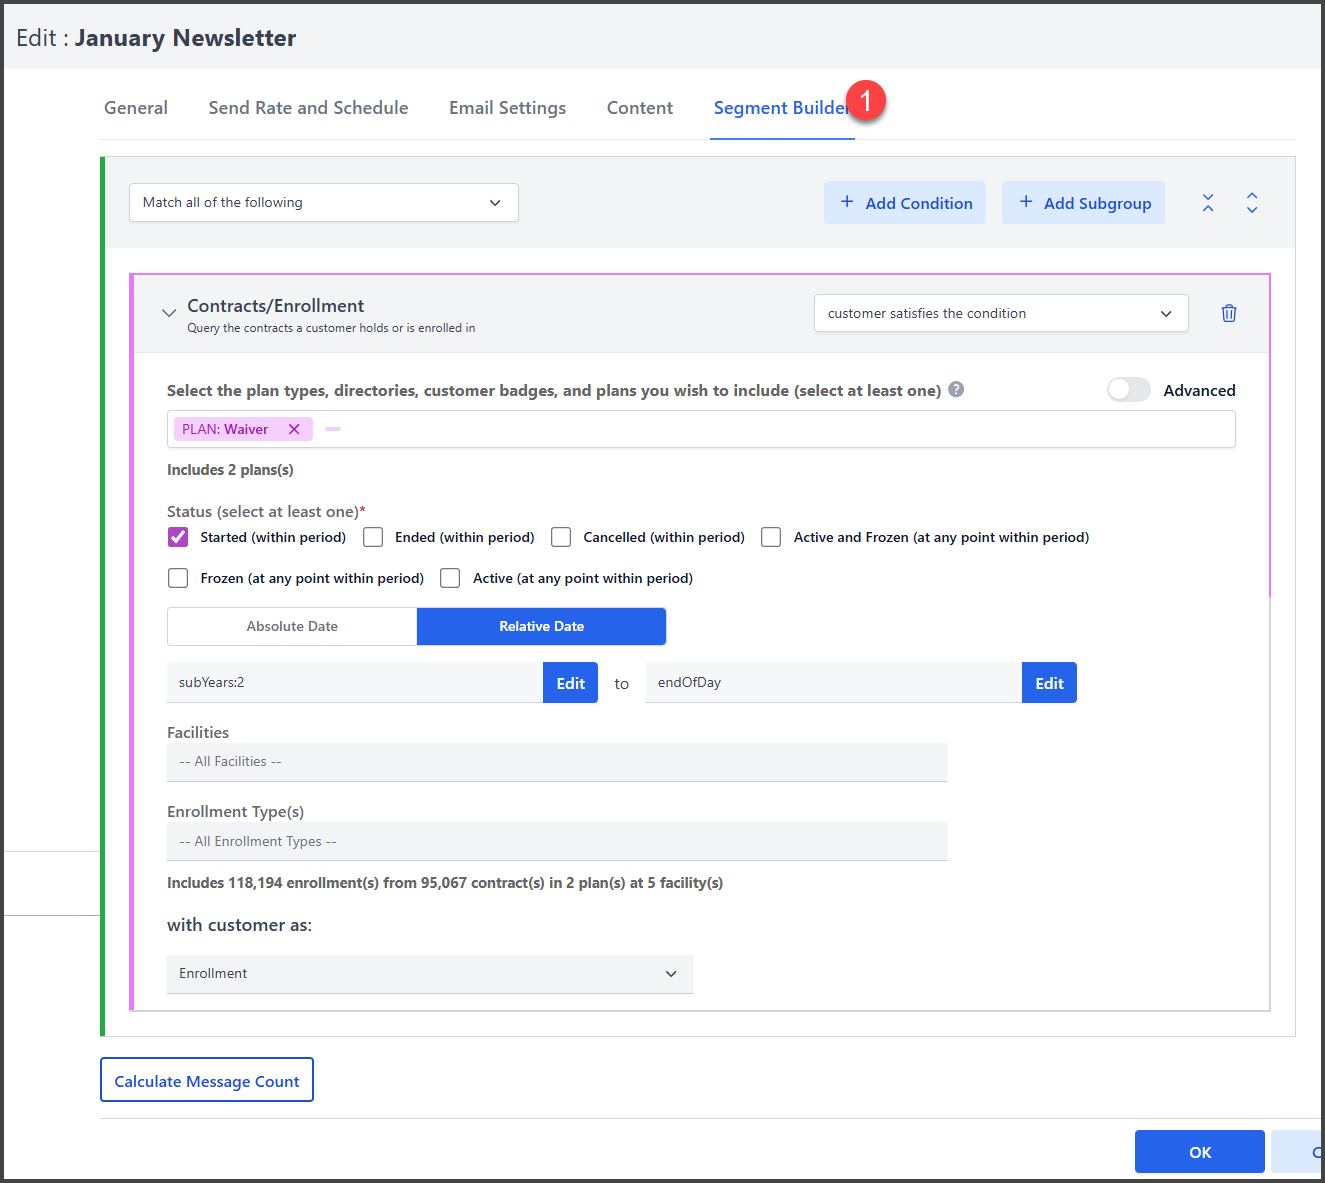Click Calculate Message Count button
The height and width of the screenshot is (1183, 1325).
pyautogui.click(x=207, y=1080)
